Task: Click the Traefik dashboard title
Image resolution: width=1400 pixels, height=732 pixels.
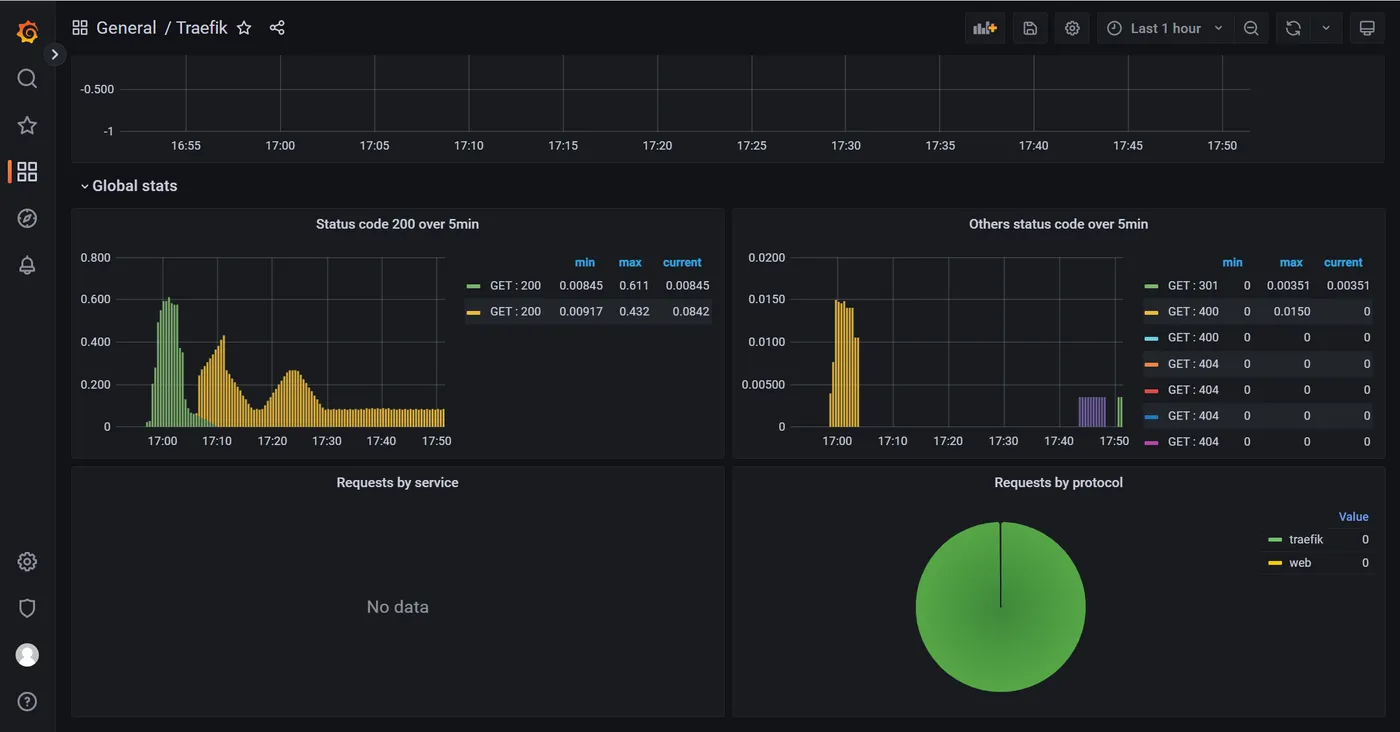Action: pyautogui.click(x=202, y=28)
